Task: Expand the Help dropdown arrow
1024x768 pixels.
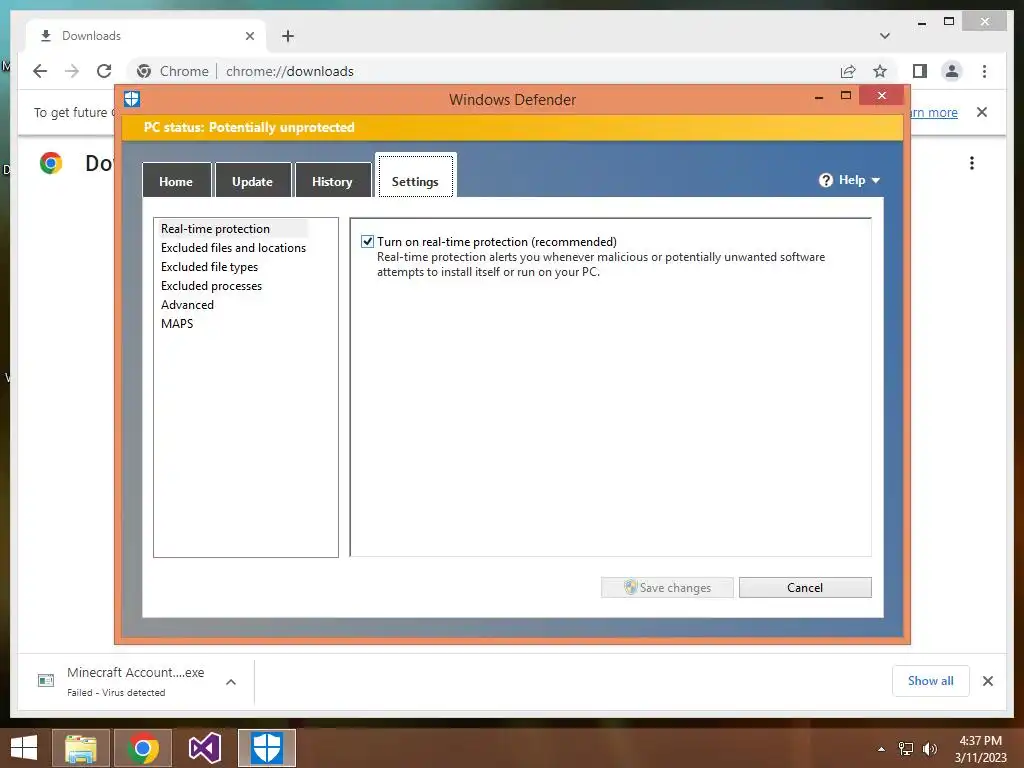Action: click(x=876, y=180)
